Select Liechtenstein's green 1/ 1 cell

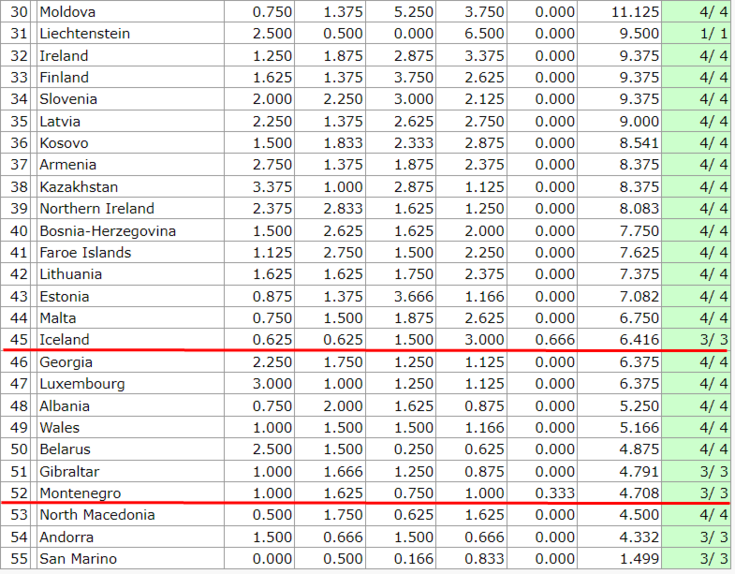click(x=696, y=34)
